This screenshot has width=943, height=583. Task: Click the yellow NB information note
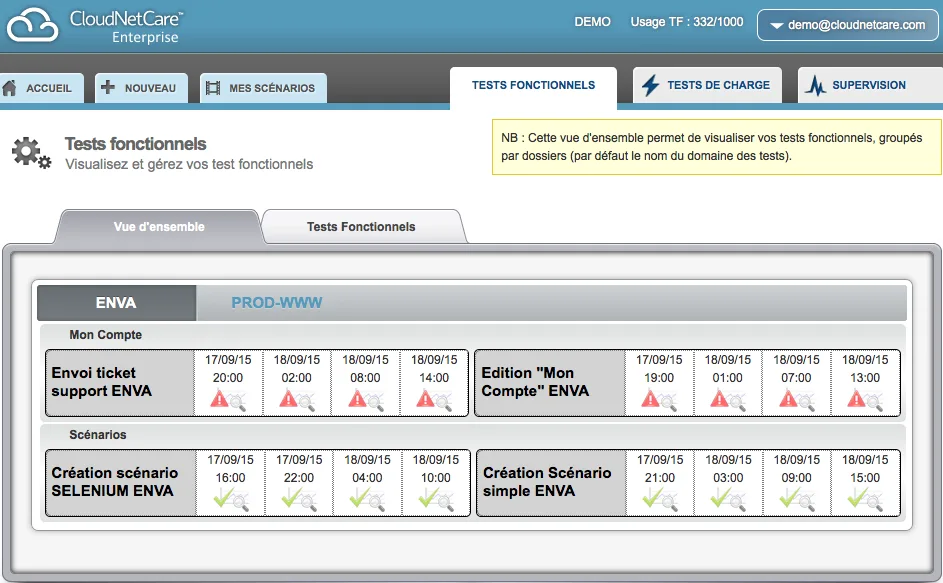[716, 147]
